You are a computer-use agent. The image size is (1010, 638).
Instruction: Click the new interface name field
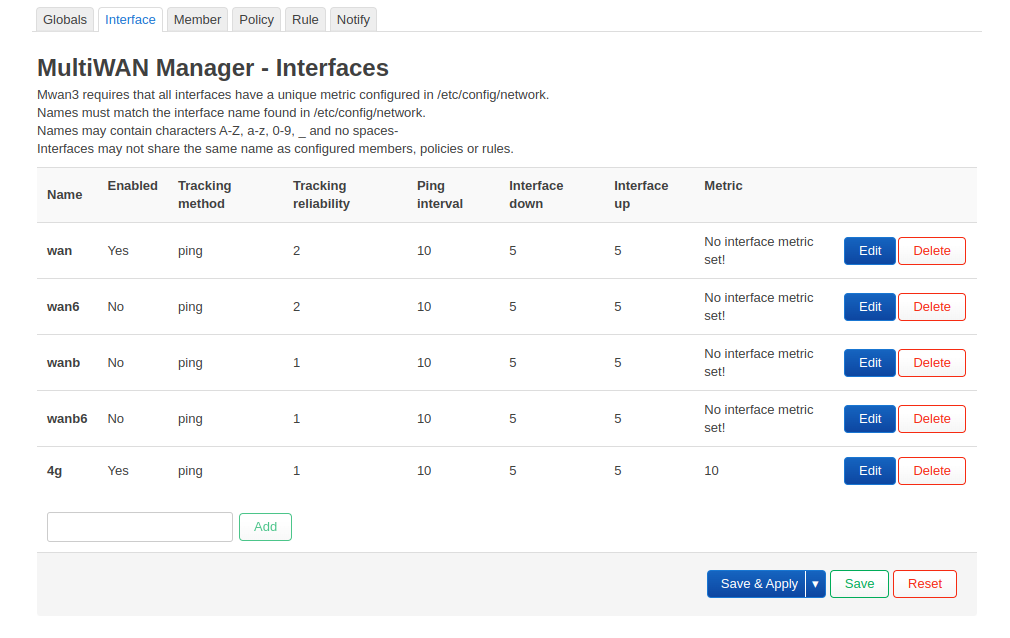click(140, 527)
